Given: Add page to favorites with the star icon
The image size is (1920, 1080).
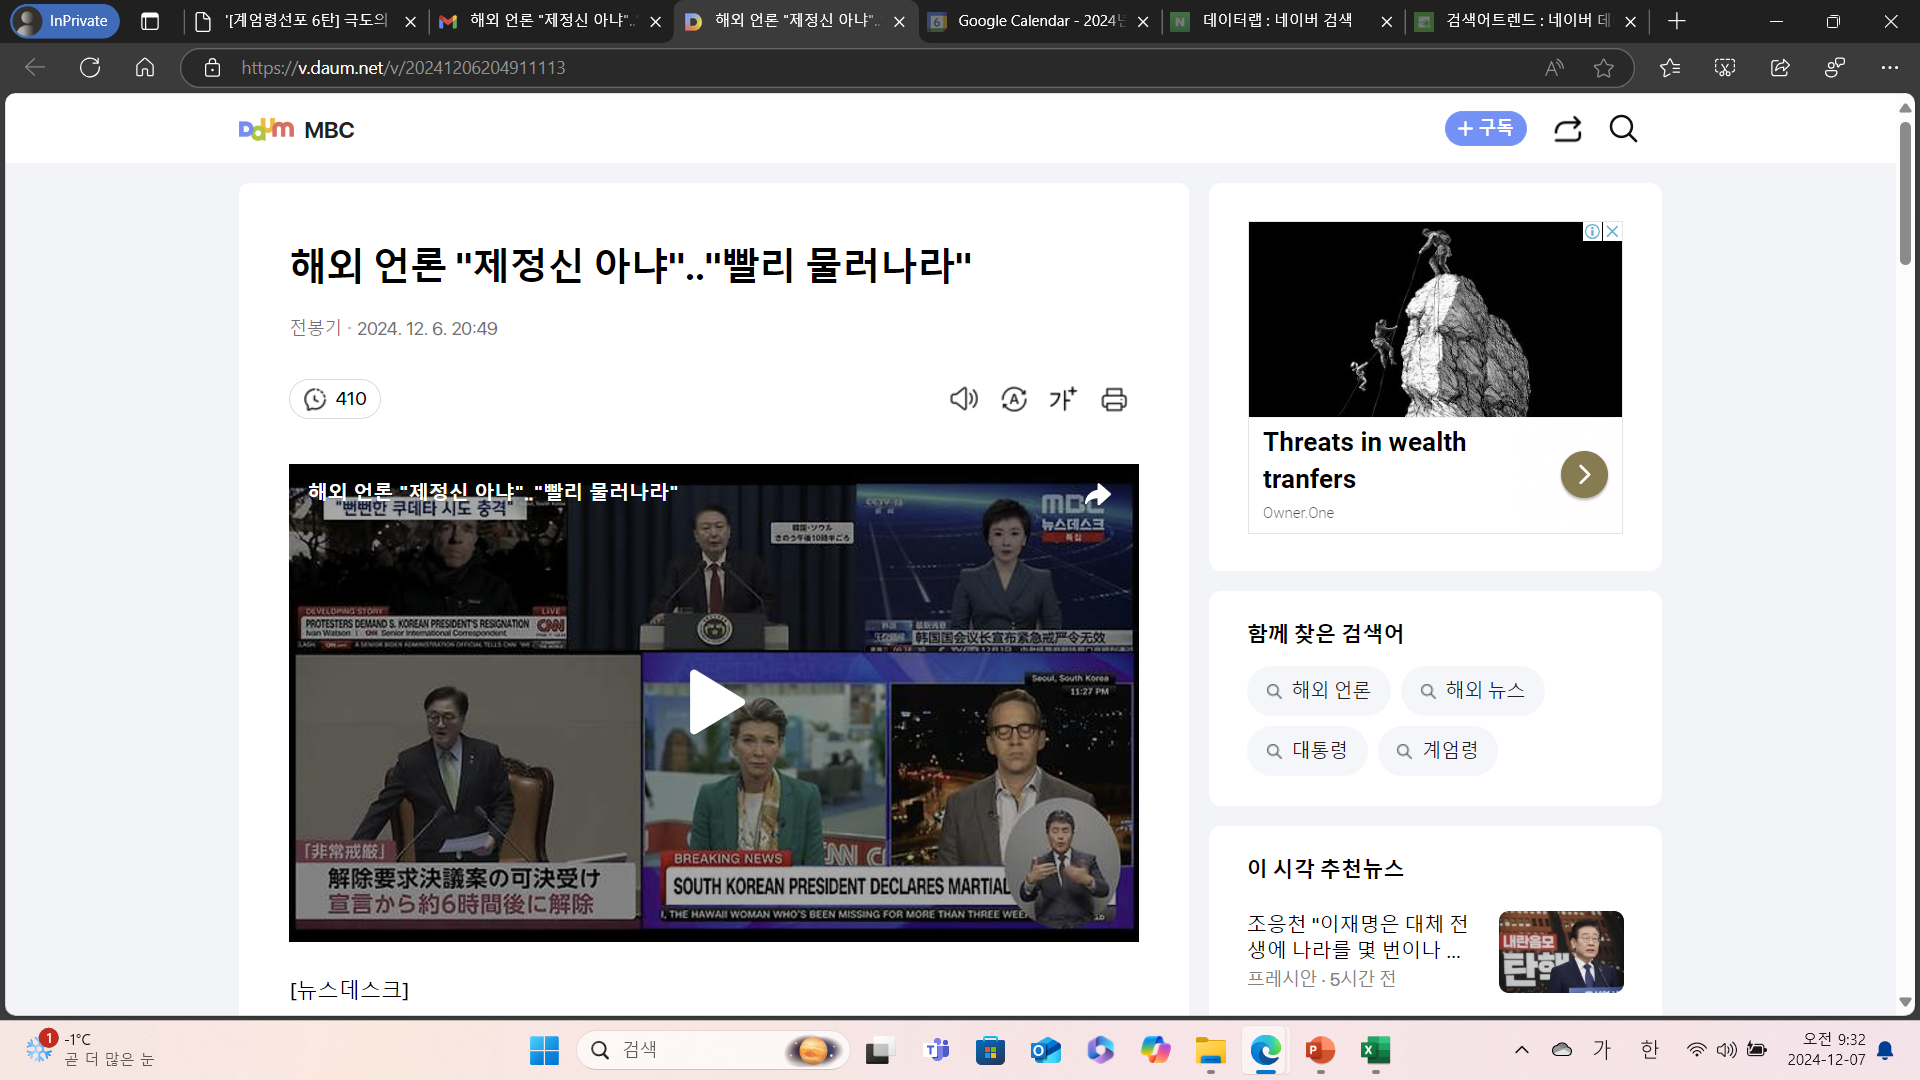Looking at the screenshot, I should click(1604, 68).
